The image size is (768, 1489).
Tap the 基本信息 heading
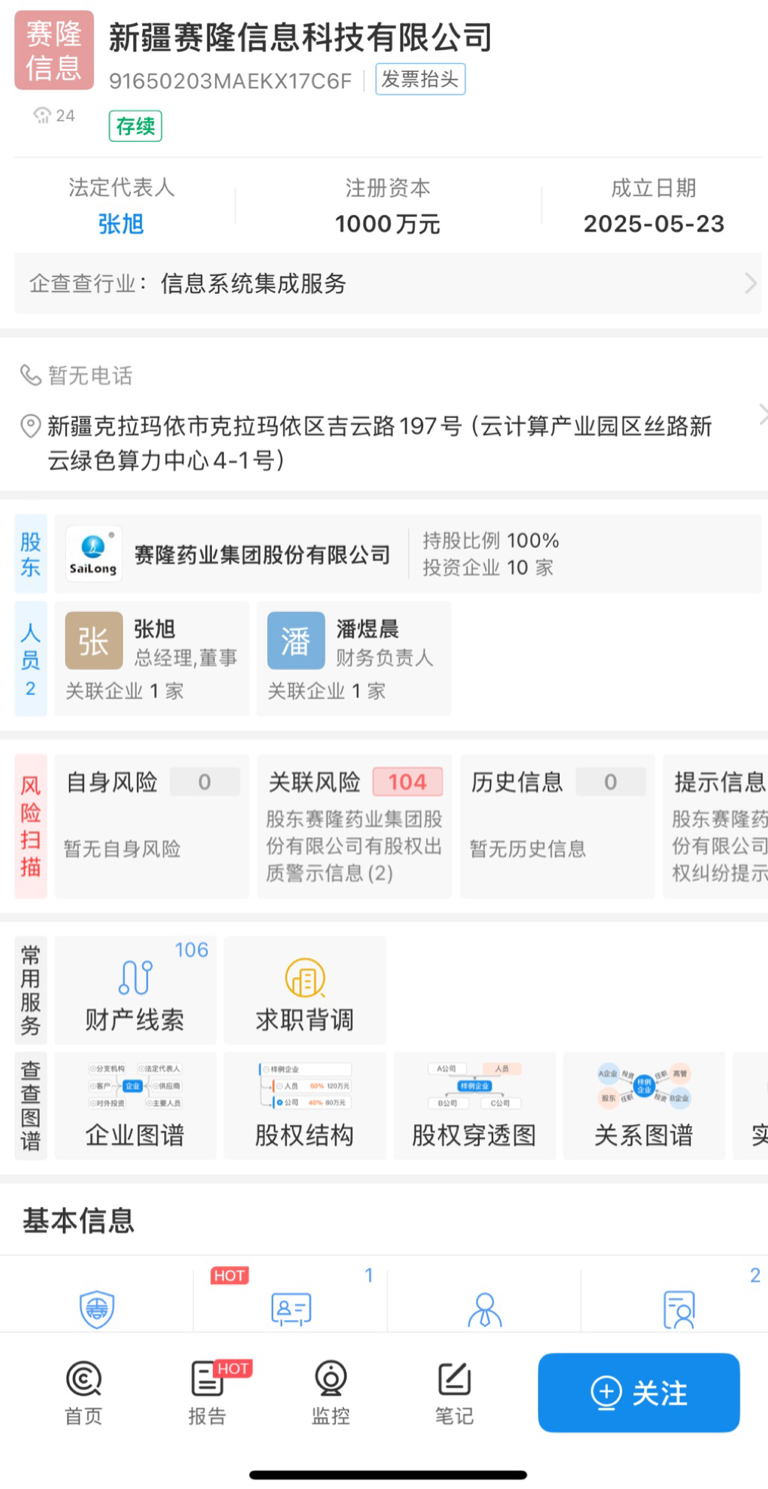(x=78, y=1220)
